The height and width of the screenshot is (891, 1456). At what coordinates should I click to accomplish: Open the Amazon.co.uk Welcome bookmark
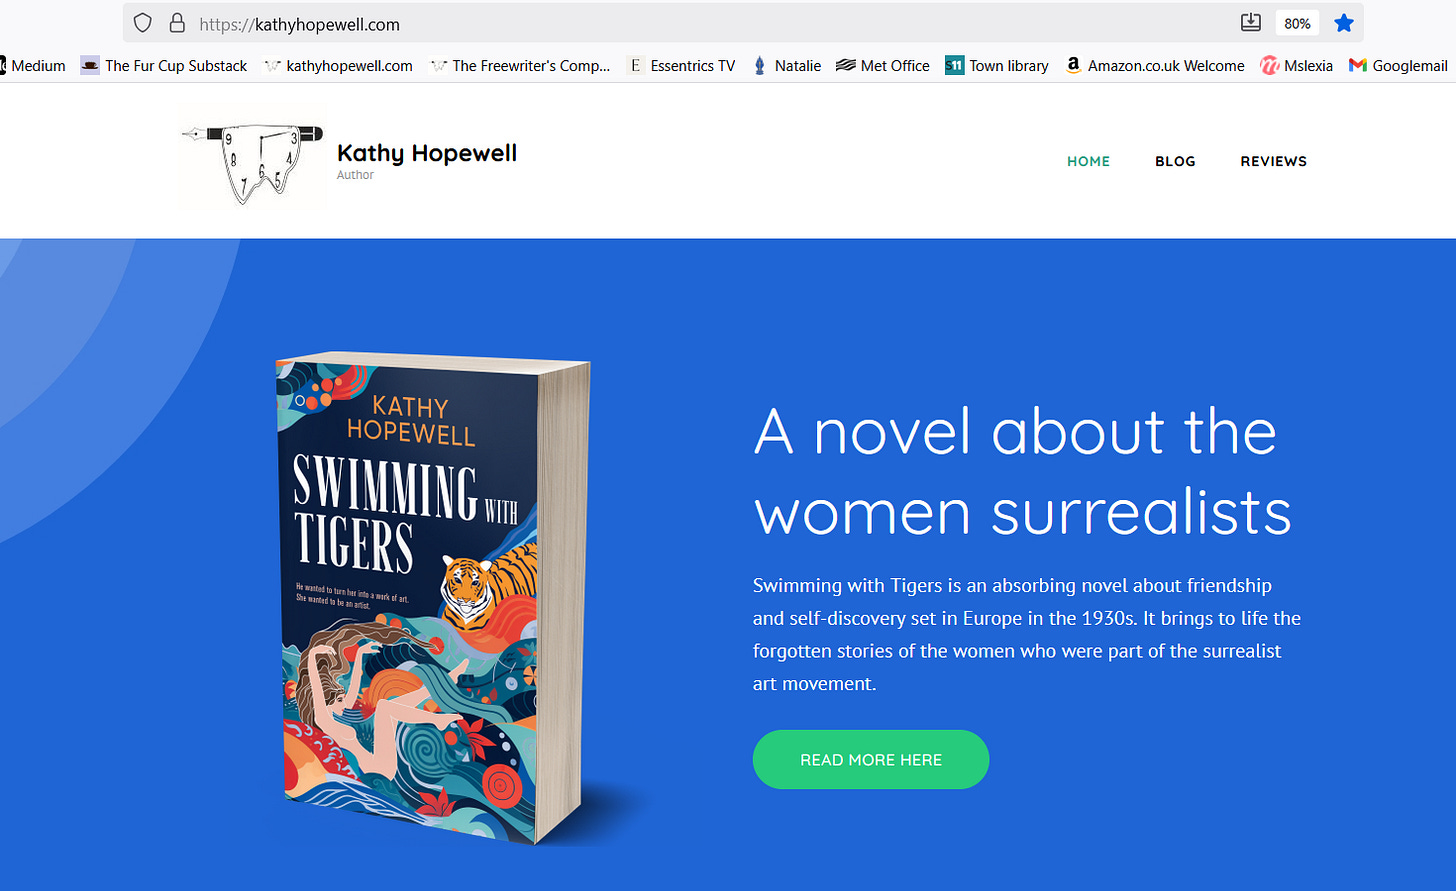coord(1154,65)
